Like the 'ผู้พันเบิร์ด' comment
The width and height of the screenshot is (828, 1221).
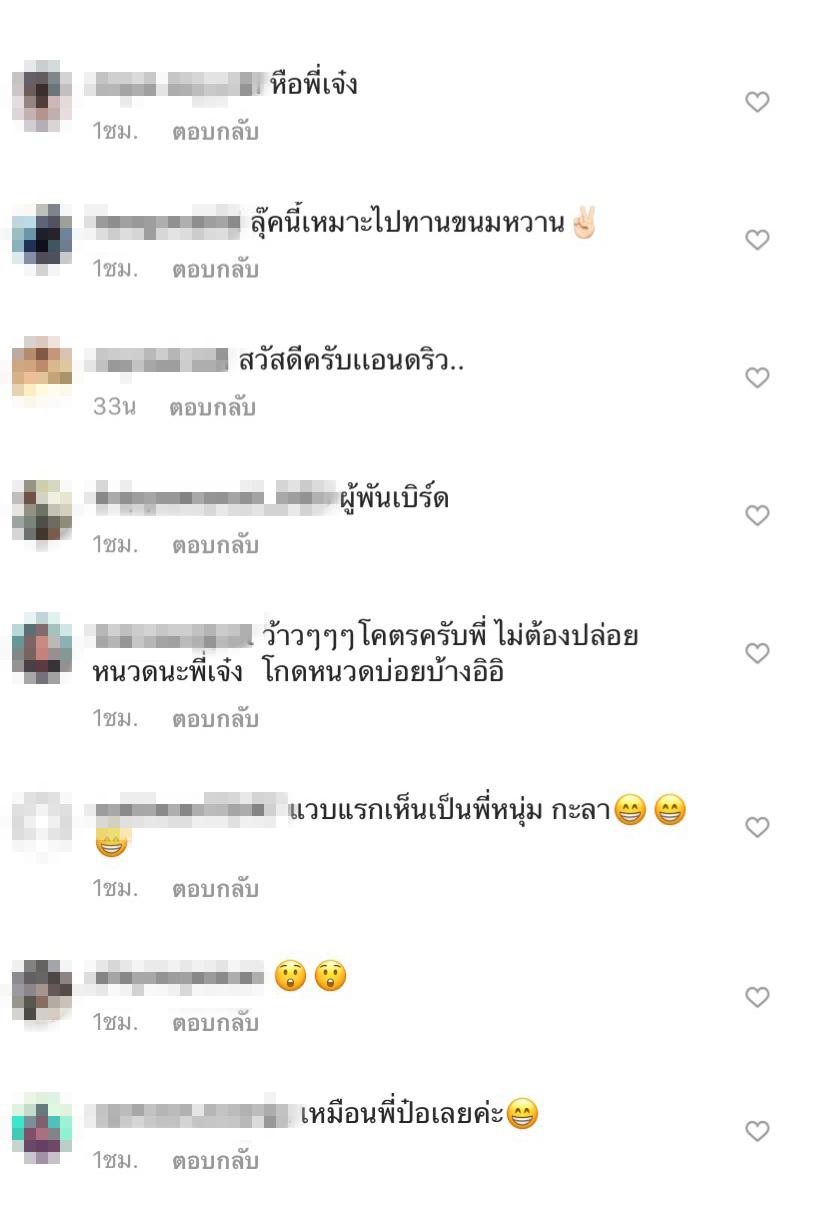[758, 516]
